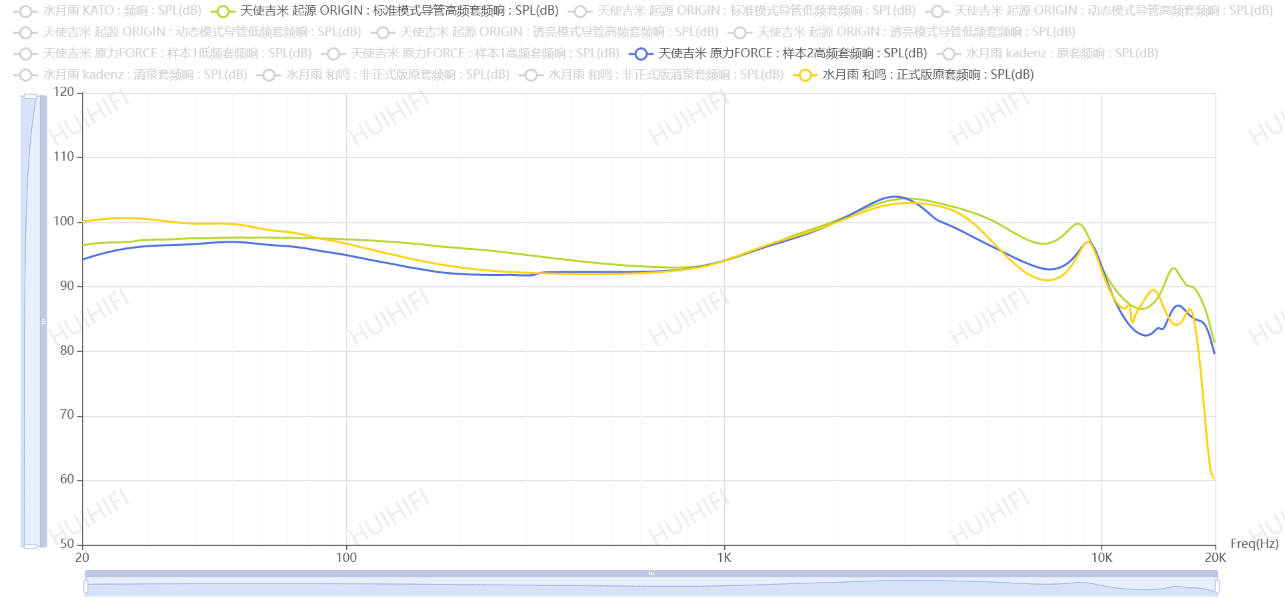1285x600 pixels.
Task: Enable the ORIGIN 透亮模式导管高频套频响 curve
Action: coord(385,32)
